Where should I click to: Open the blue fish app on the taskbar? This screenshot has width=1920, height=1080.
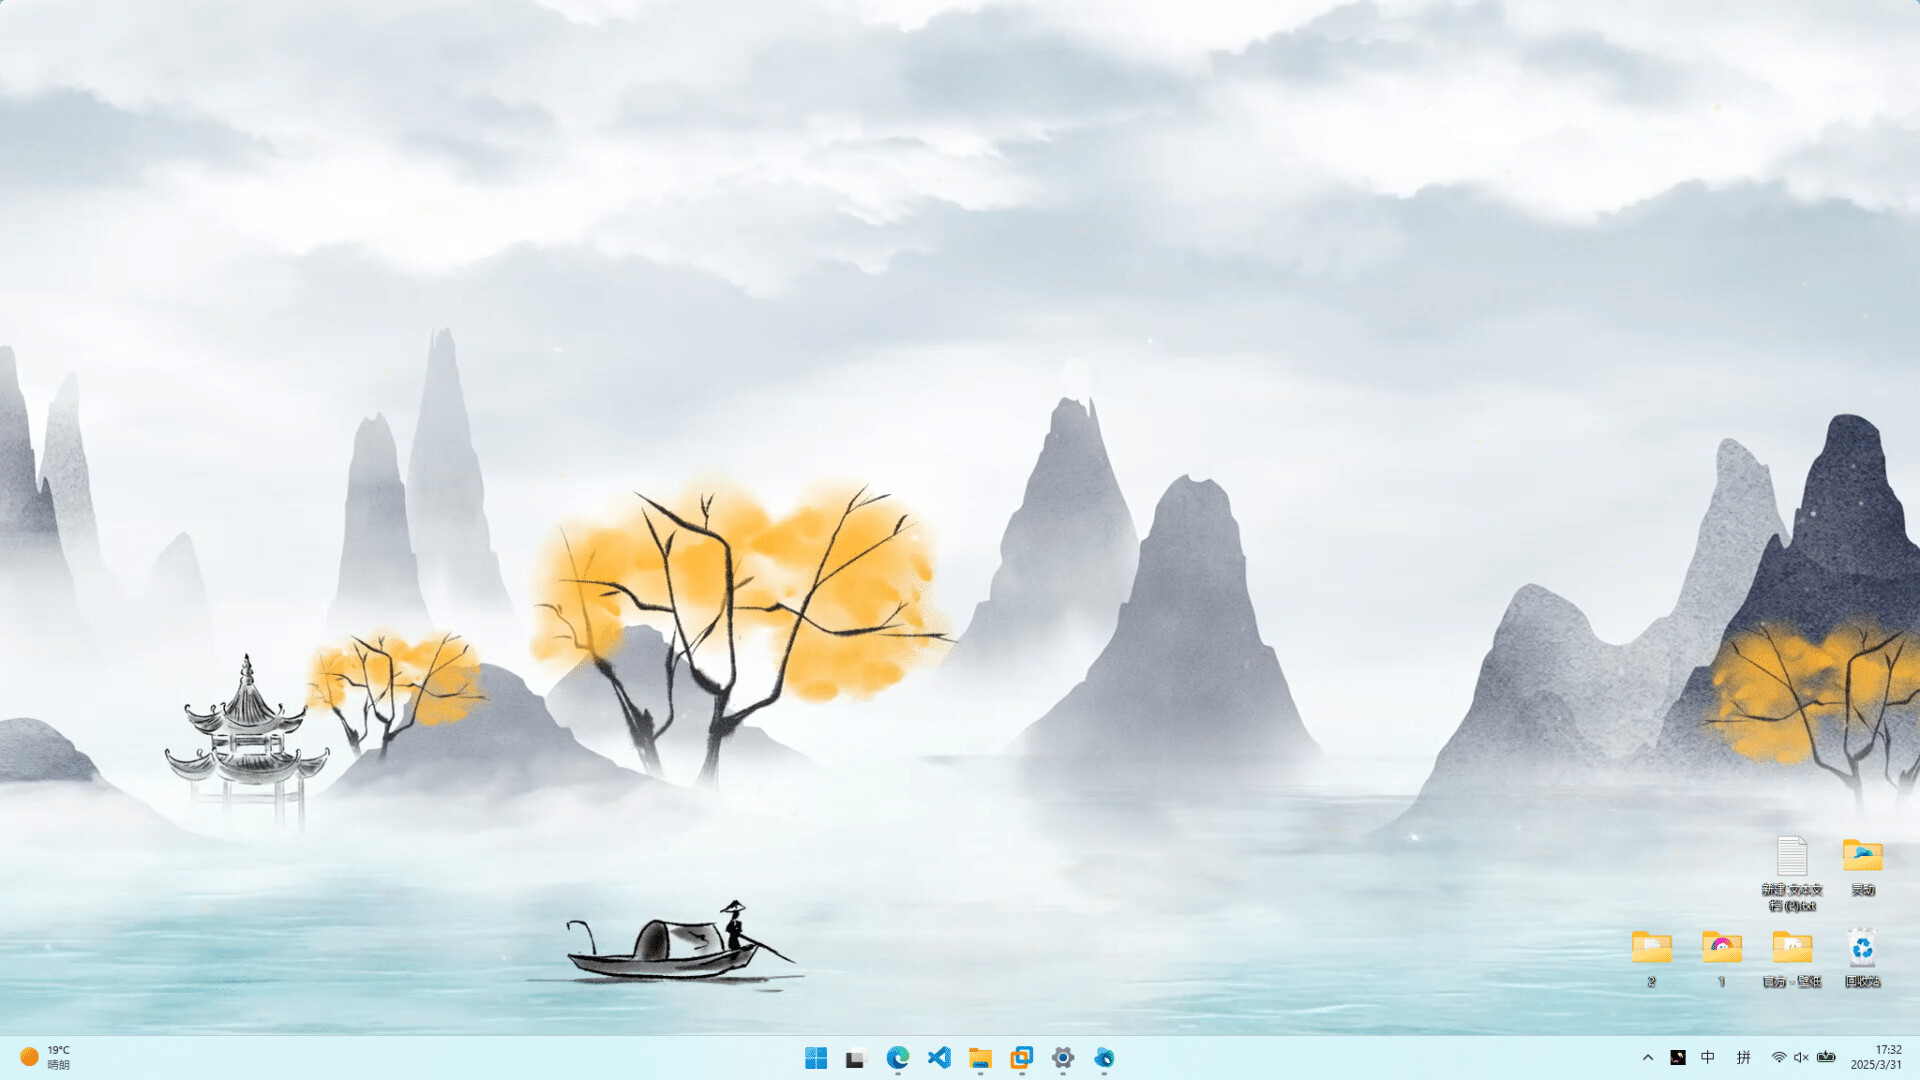[1104, 1058]
